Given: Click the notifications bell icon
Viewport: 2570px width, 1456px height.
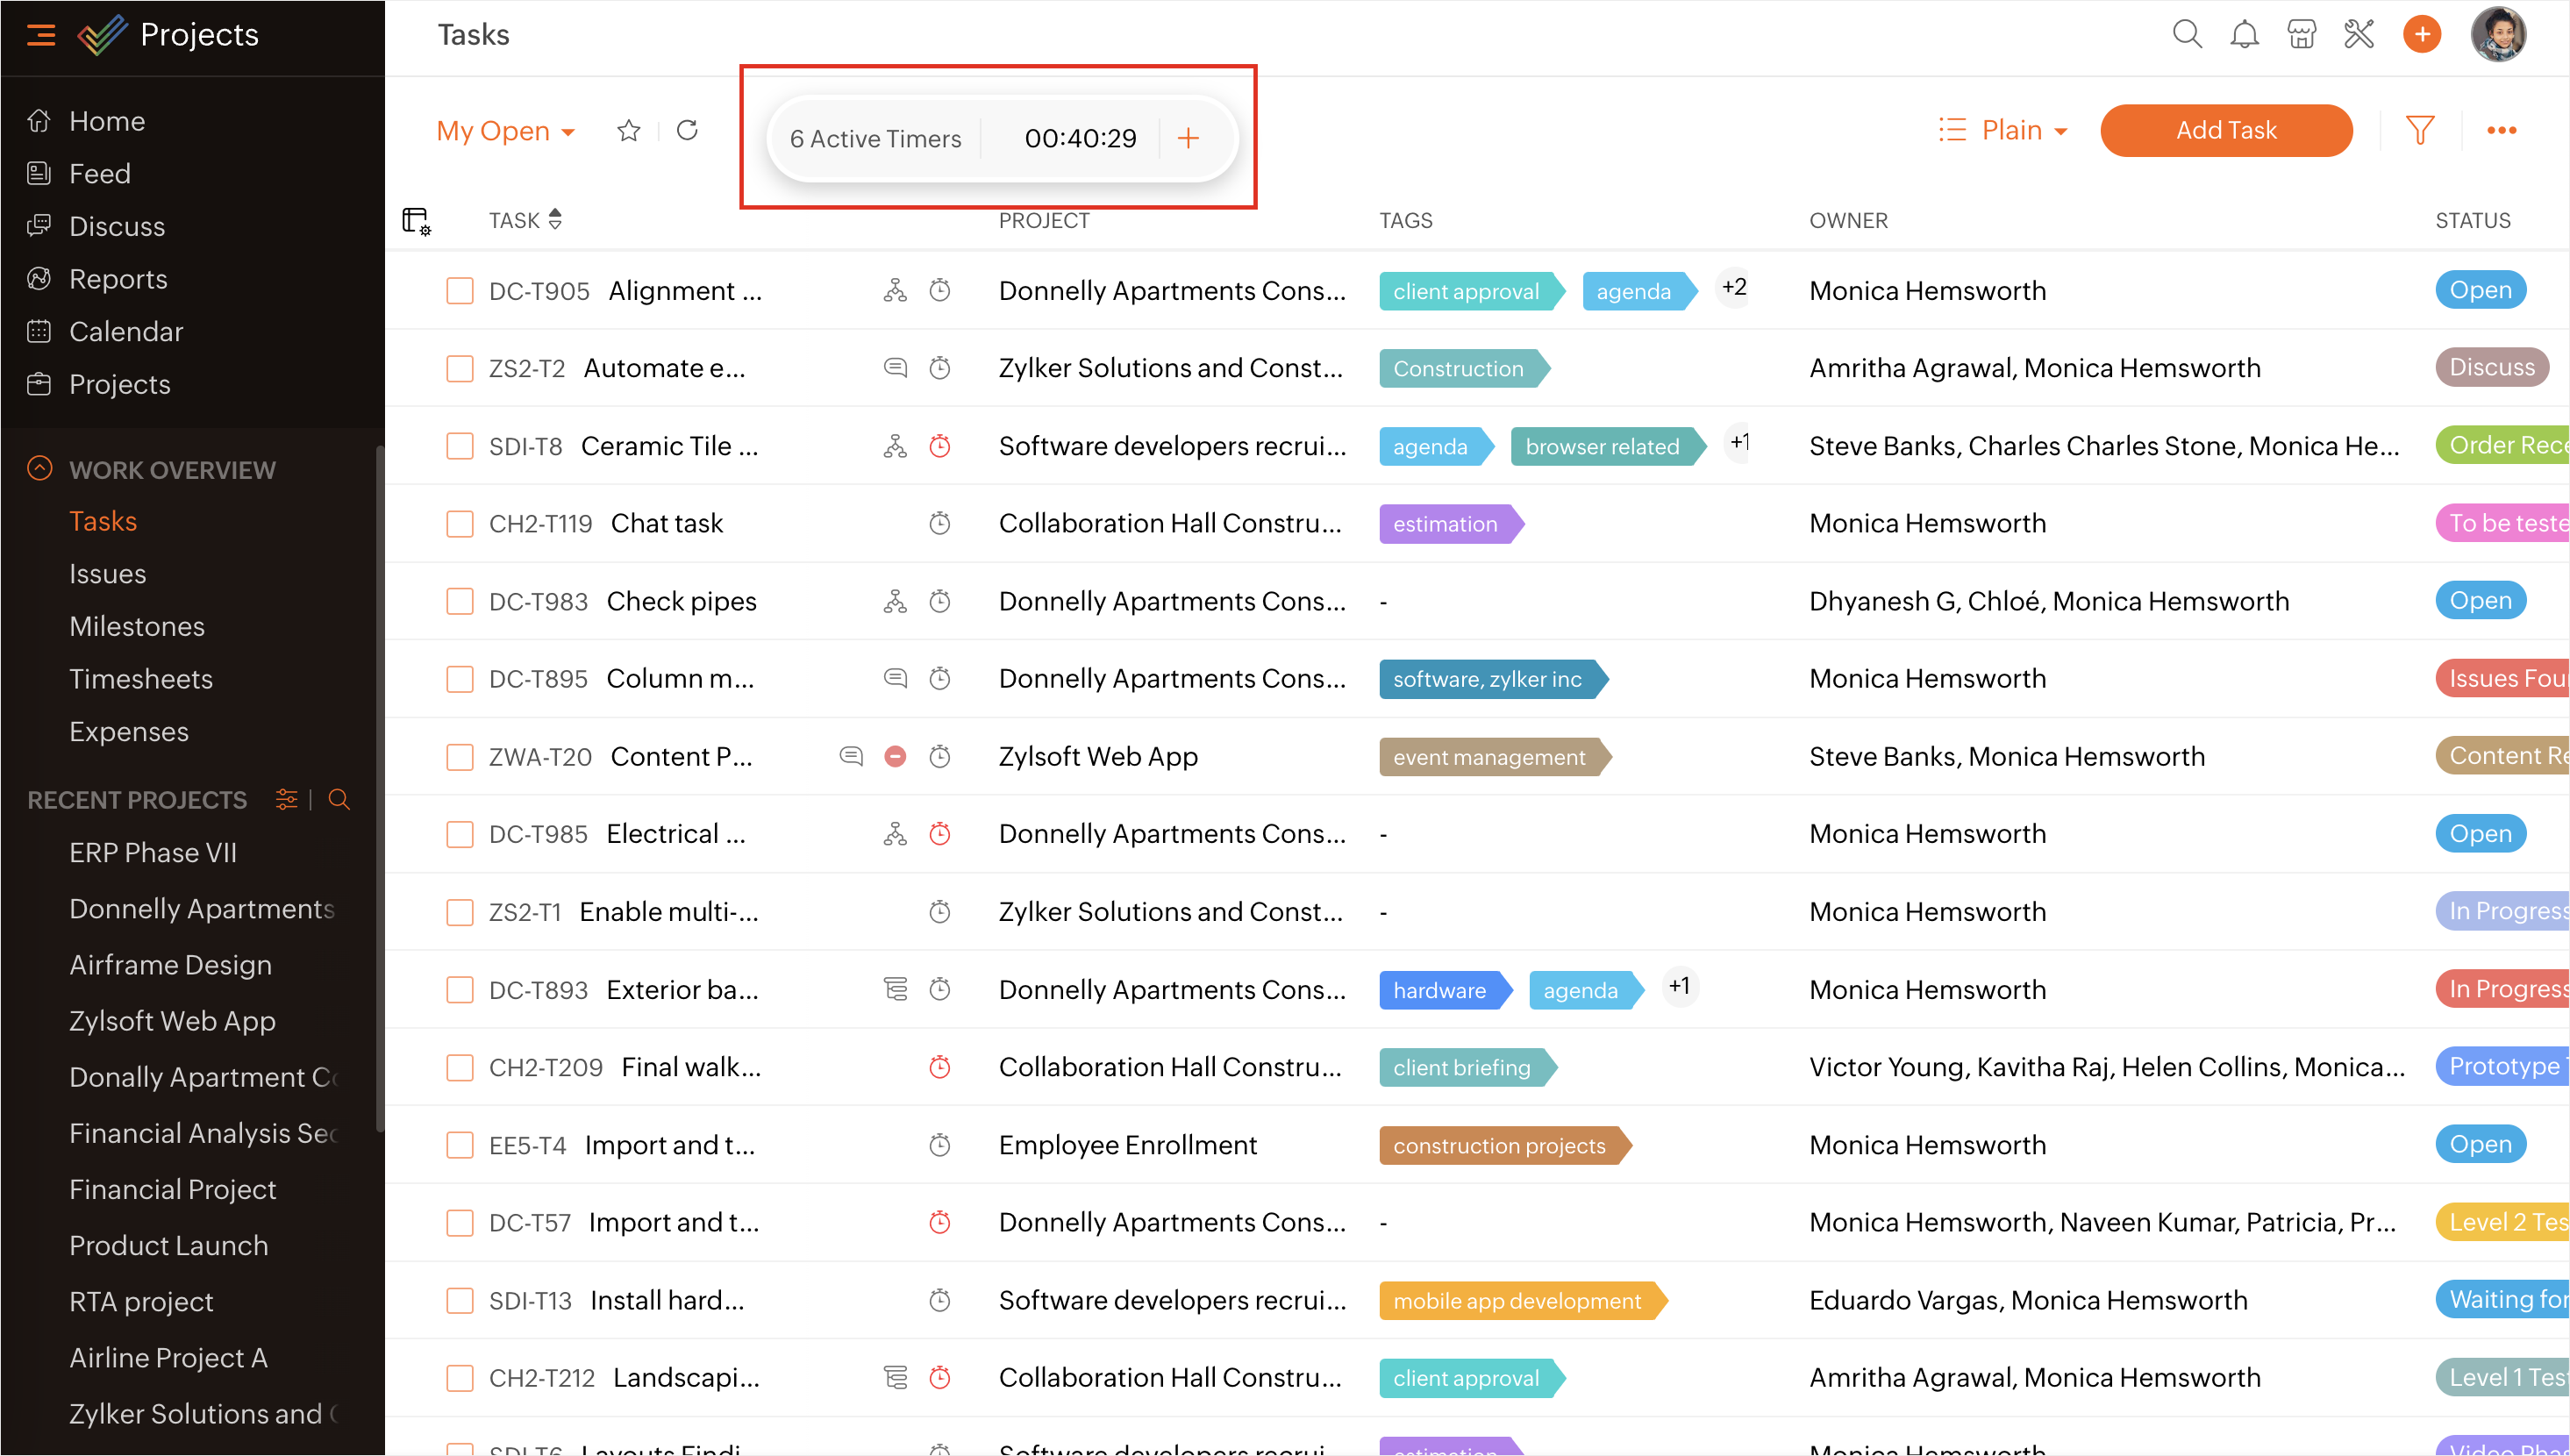Looking at the screenshot, I should pos(2244,35).
